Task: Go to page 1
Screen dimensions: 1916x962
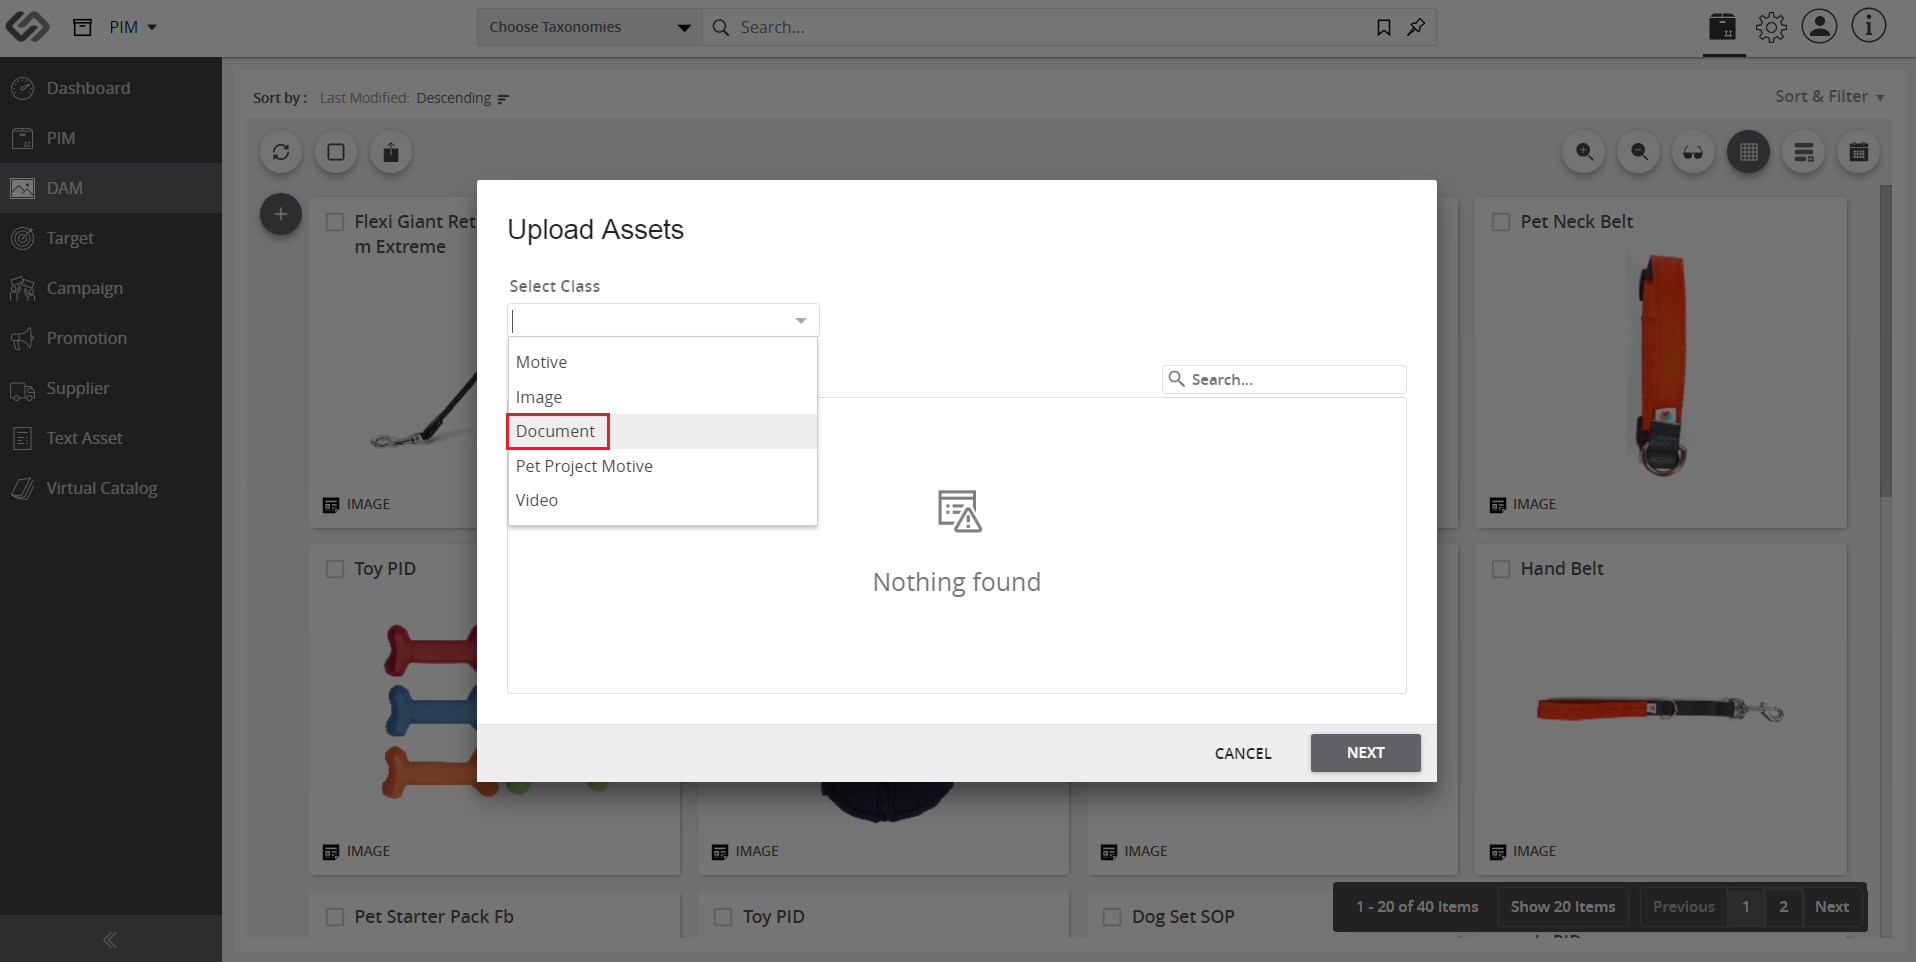Action: click(x=1746, y=907)
